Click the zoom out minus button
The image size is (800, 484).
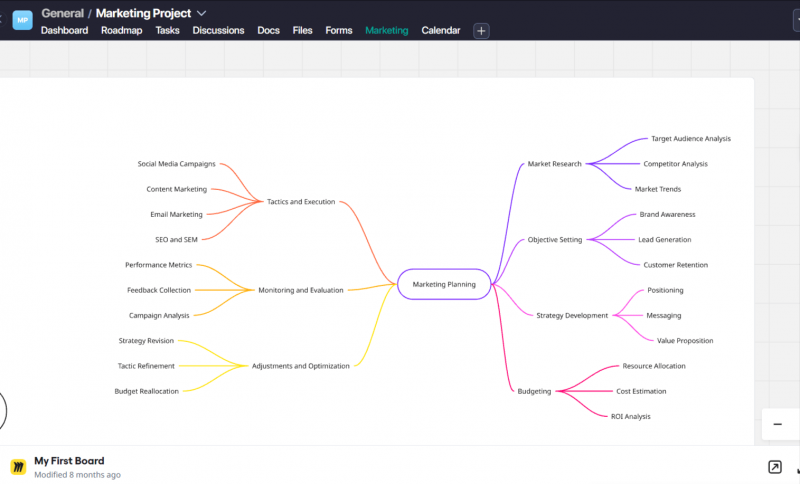click(x=778, y=424)
